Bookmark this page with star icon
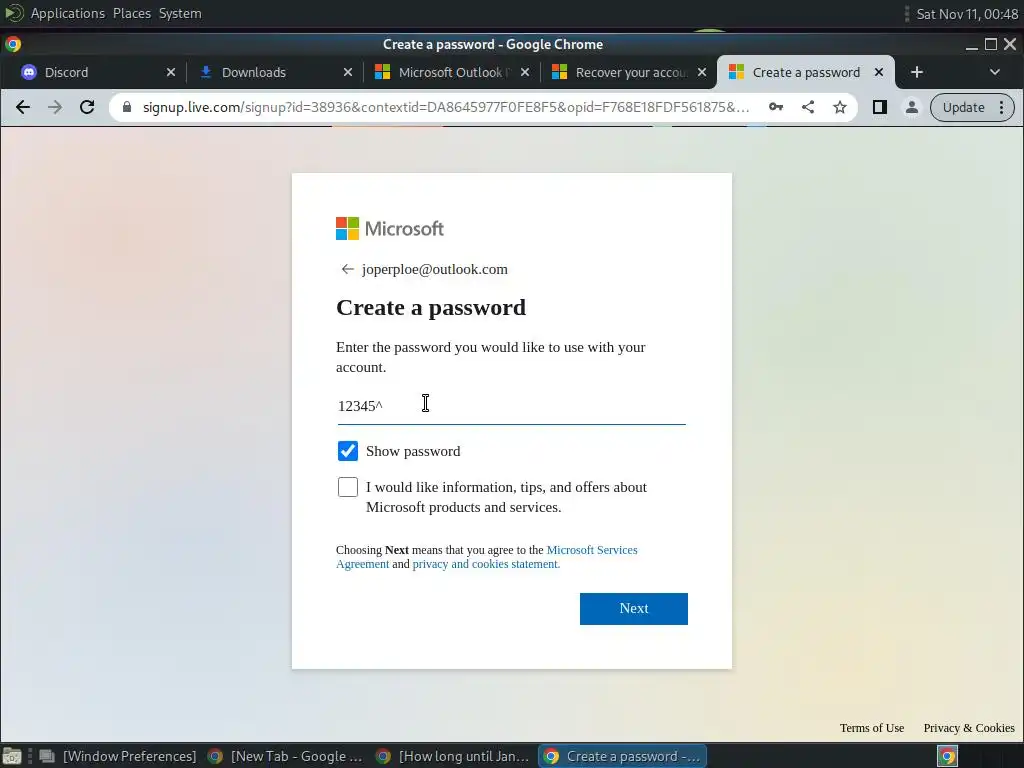1024x768 pixels. (x=840, y=107)
